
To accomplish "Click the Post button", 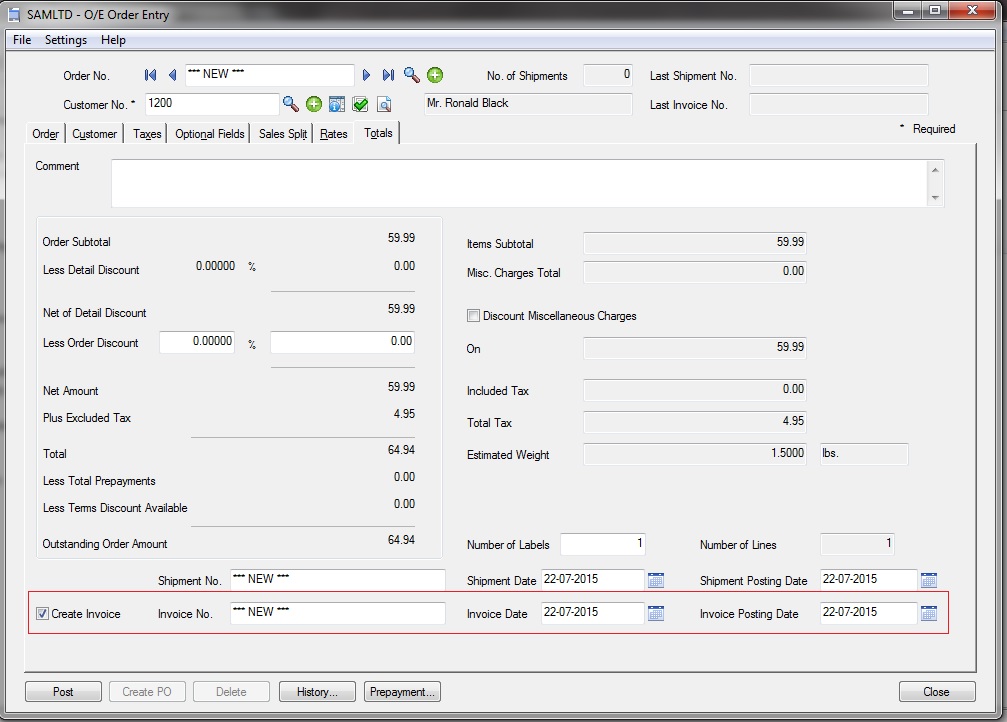I will [63, 692].
